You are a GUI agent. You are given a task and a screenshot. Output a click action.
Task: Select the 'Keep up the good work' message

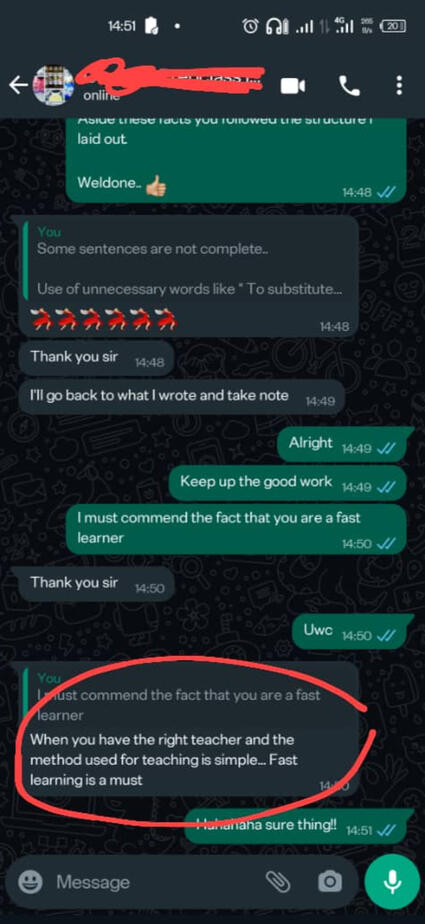pos(287,483)
